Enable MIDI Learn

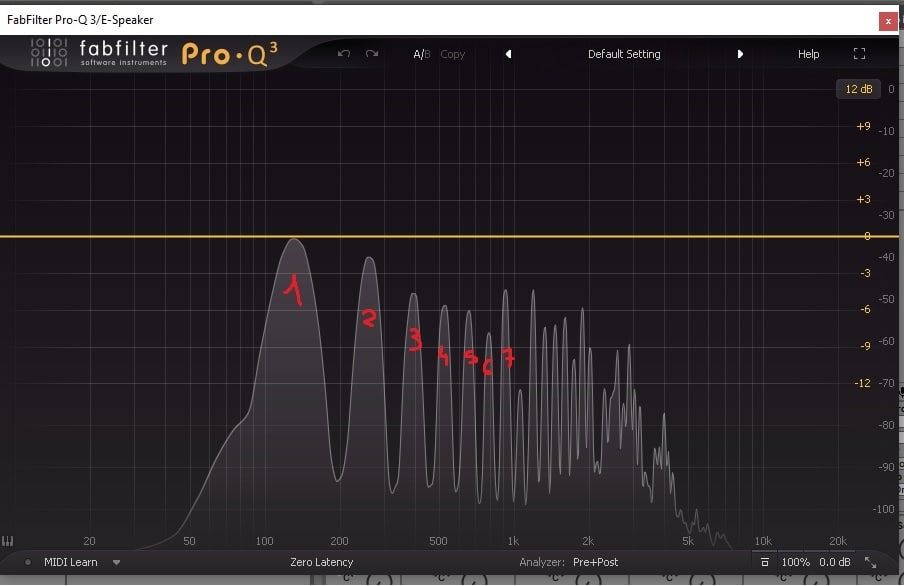pyautogui.click(x=70, y=562)
